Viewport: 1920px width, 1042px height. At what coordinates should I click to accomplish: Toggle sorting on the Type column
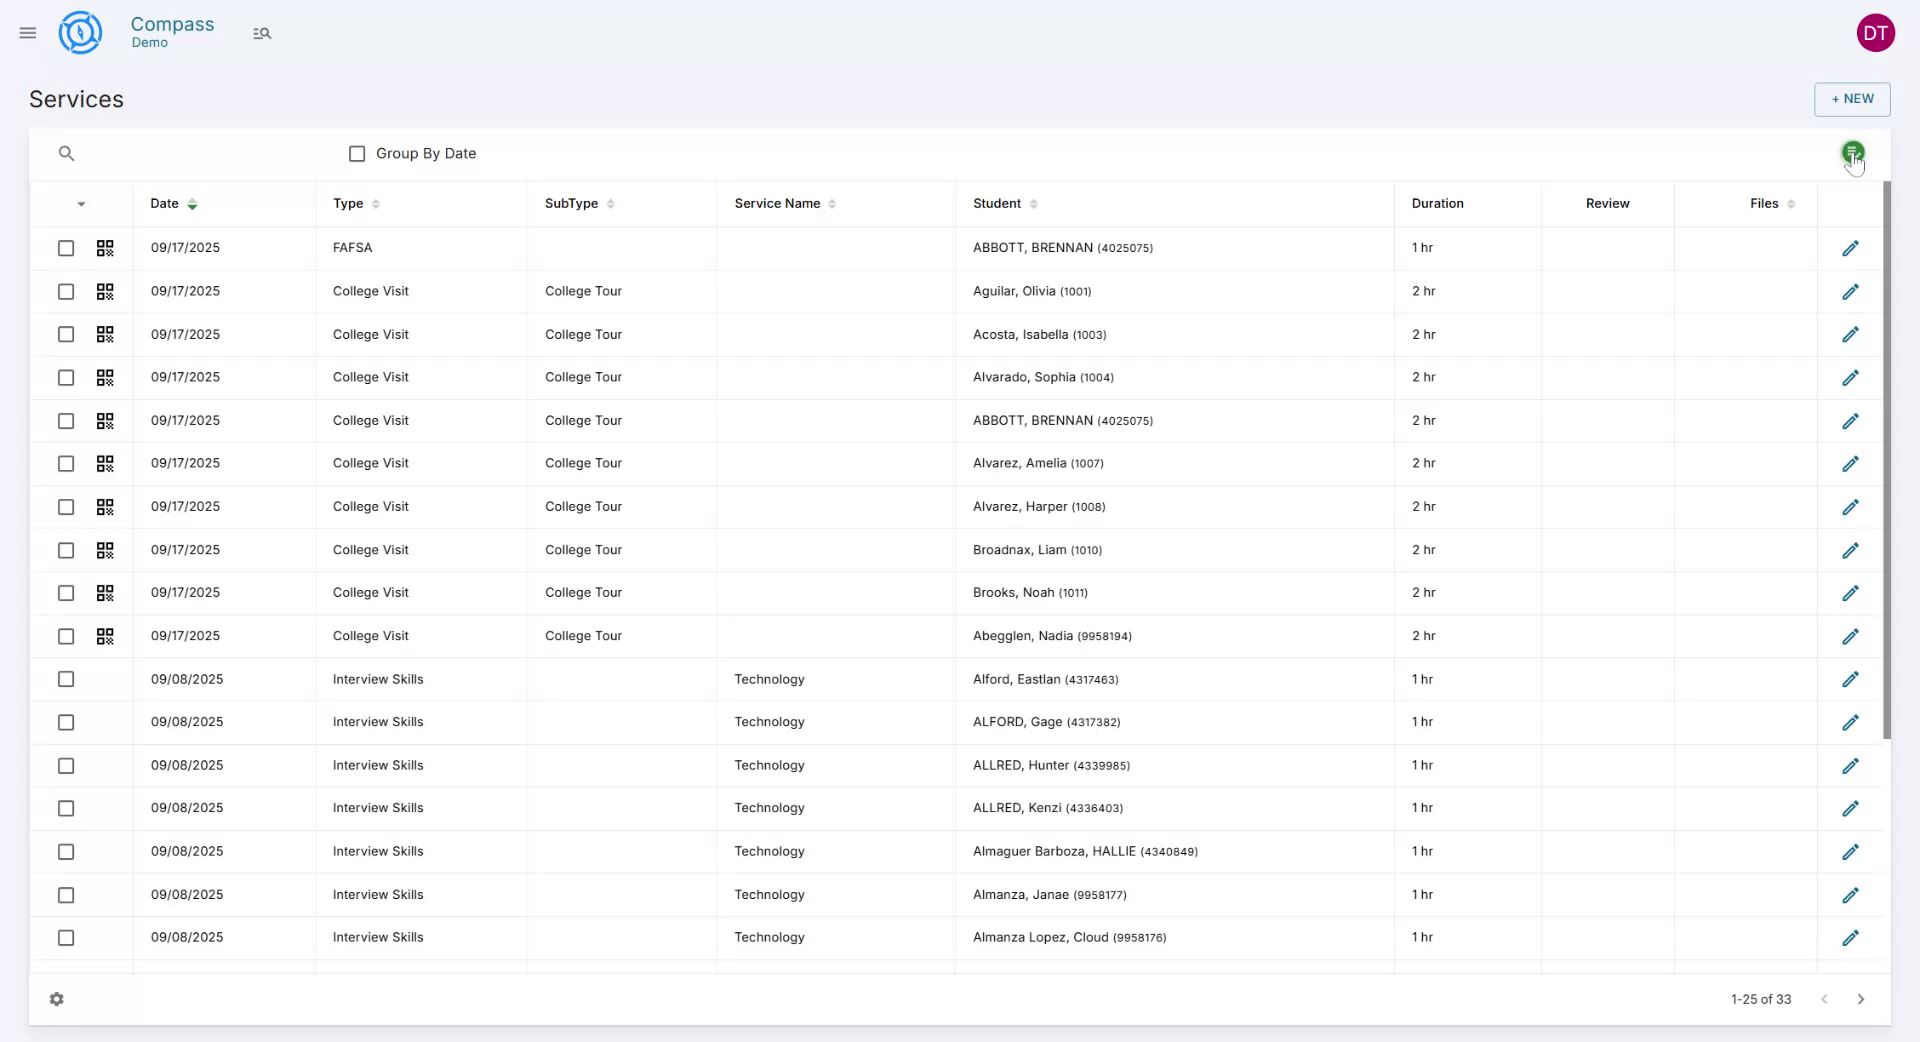tap(375, 204)
